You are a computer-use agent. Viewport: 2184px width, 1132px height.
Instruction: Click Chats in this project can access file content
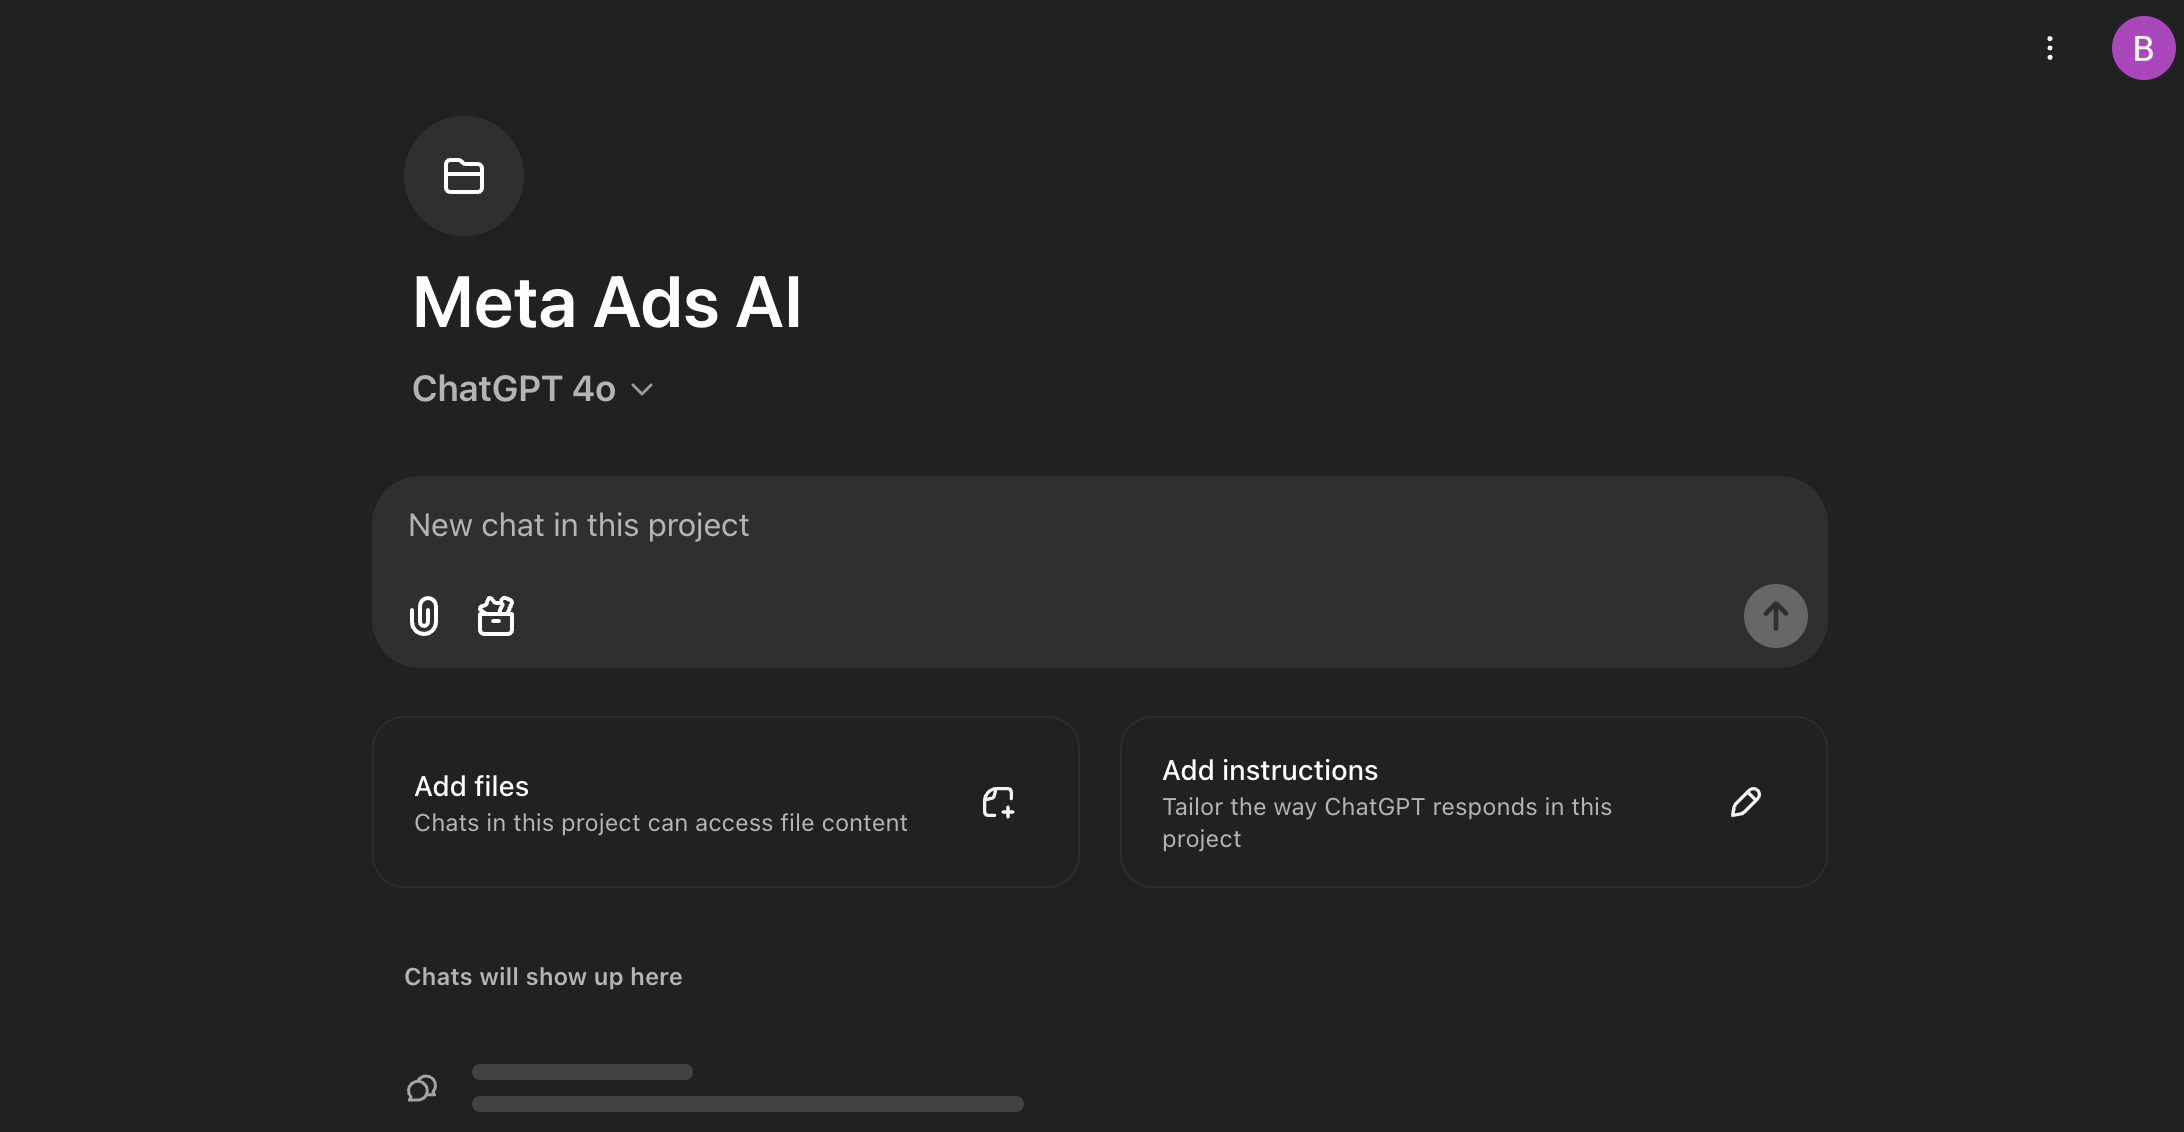coord(661,823)
